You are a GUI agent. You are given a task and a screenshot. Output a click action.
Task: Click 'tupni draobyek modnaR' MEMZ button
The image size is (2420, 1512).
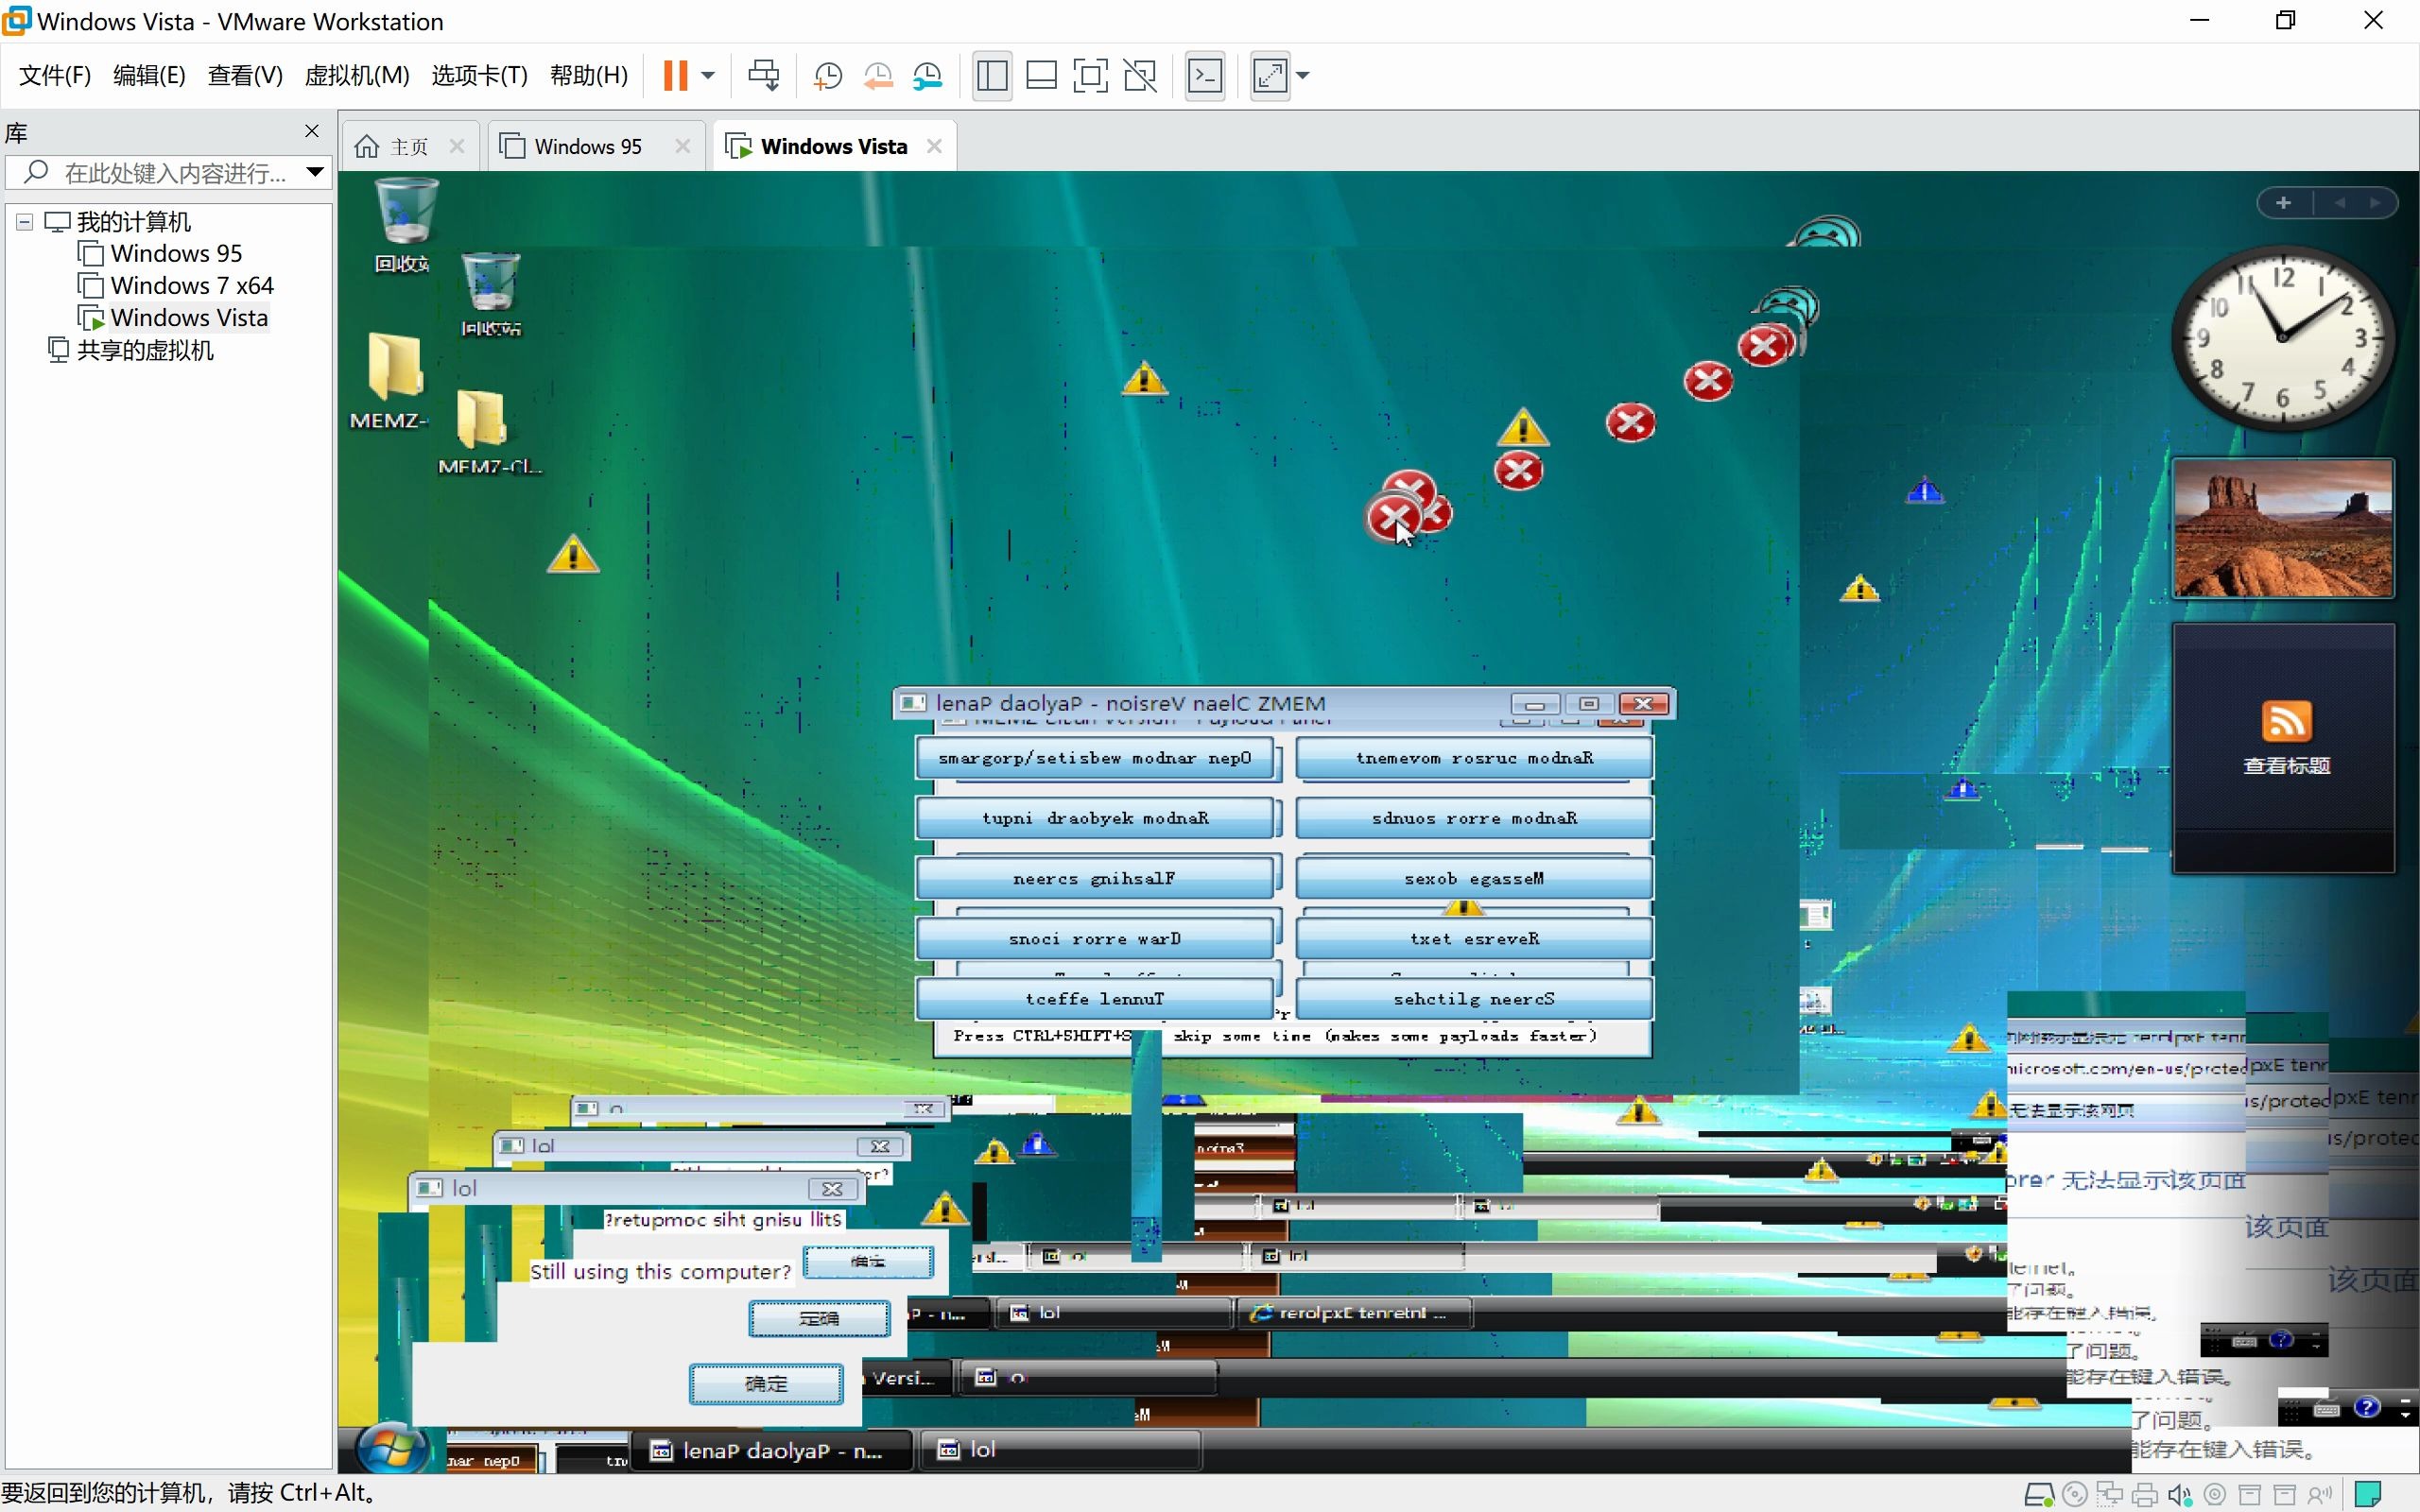[1094, 818]
